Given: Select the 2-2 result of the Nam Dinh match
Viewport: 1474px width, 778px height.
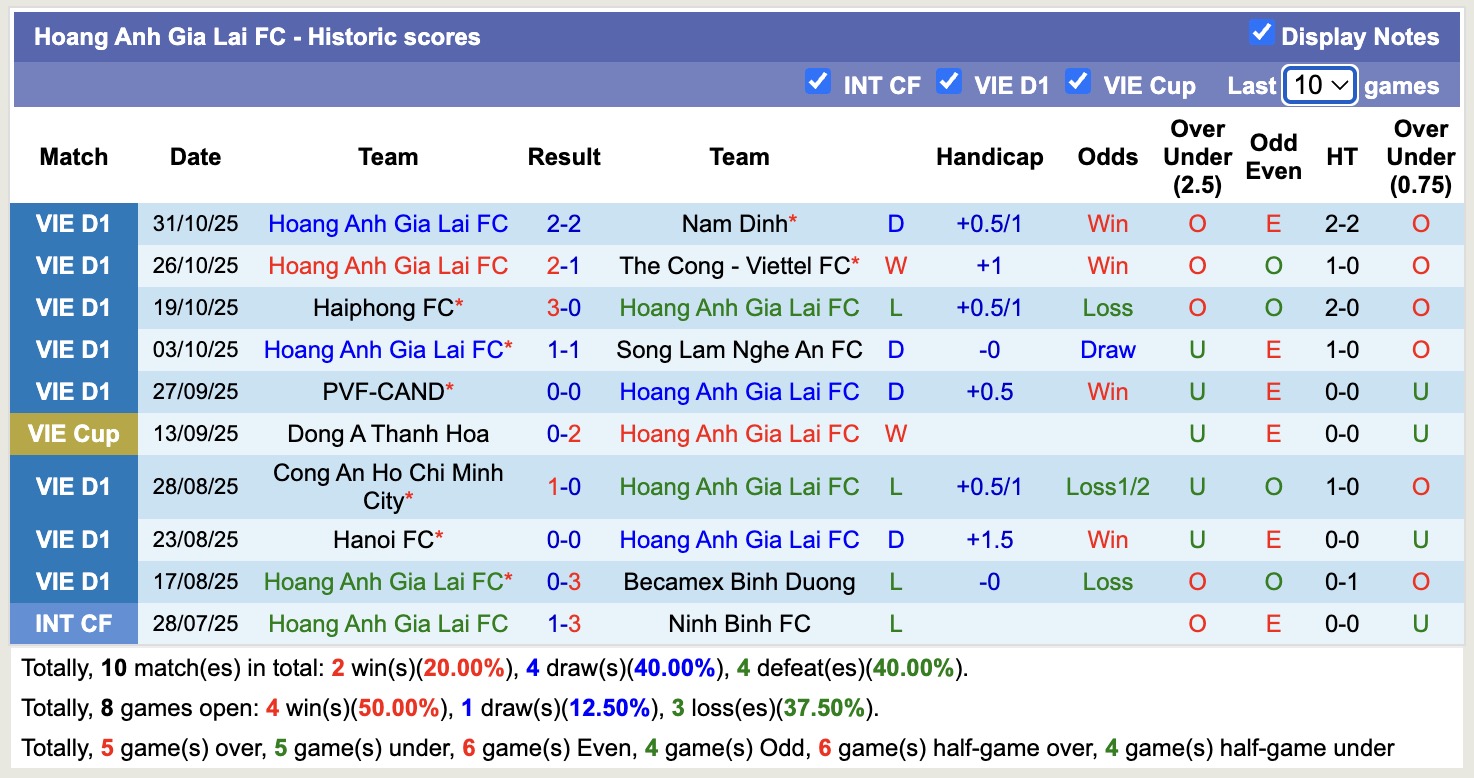Looking at the screenshot, I should [564, 223].
